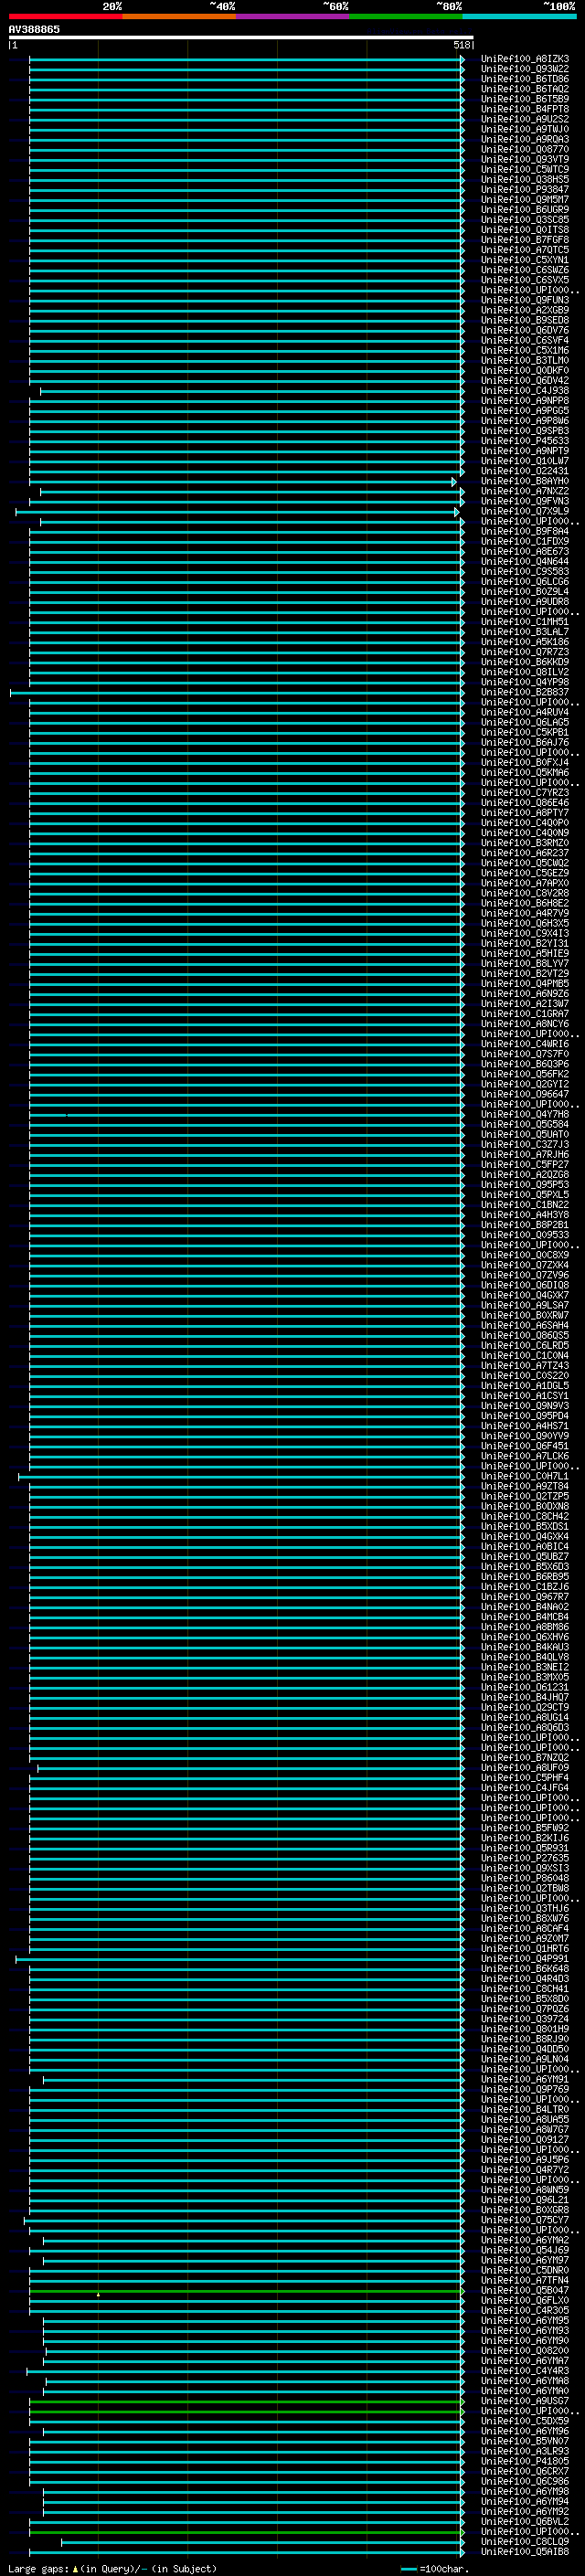Click the white query sequence bar

coord(241,38)
